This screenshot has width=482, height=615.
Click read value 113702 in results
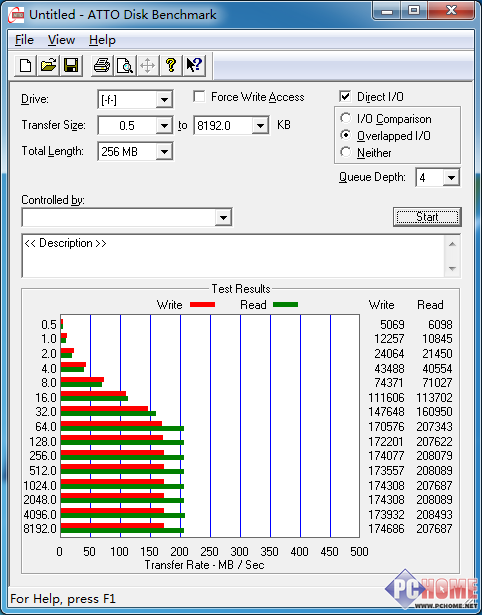tap(435, 398)
